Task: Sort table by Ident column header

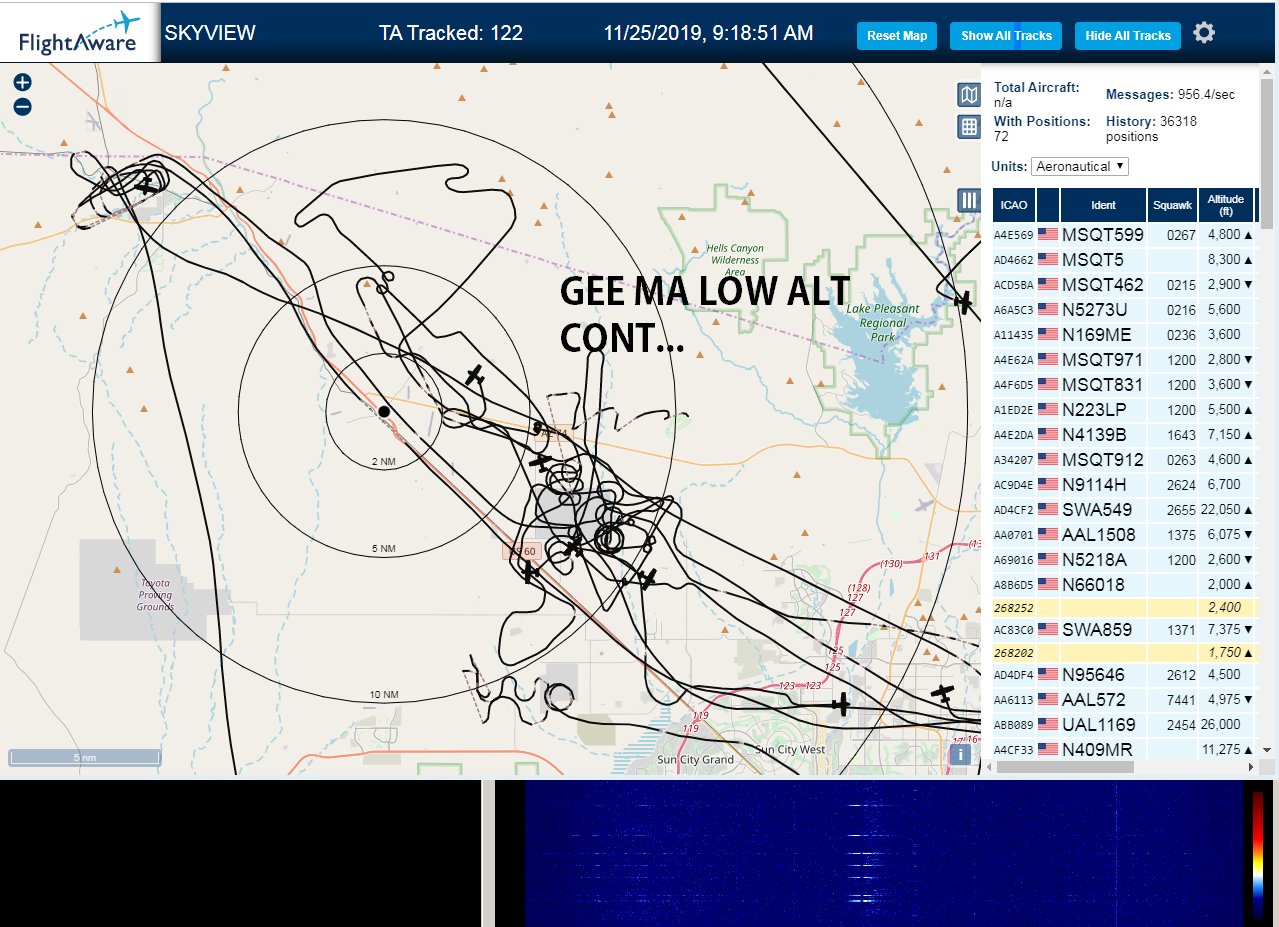Action: click(1103, 205)
